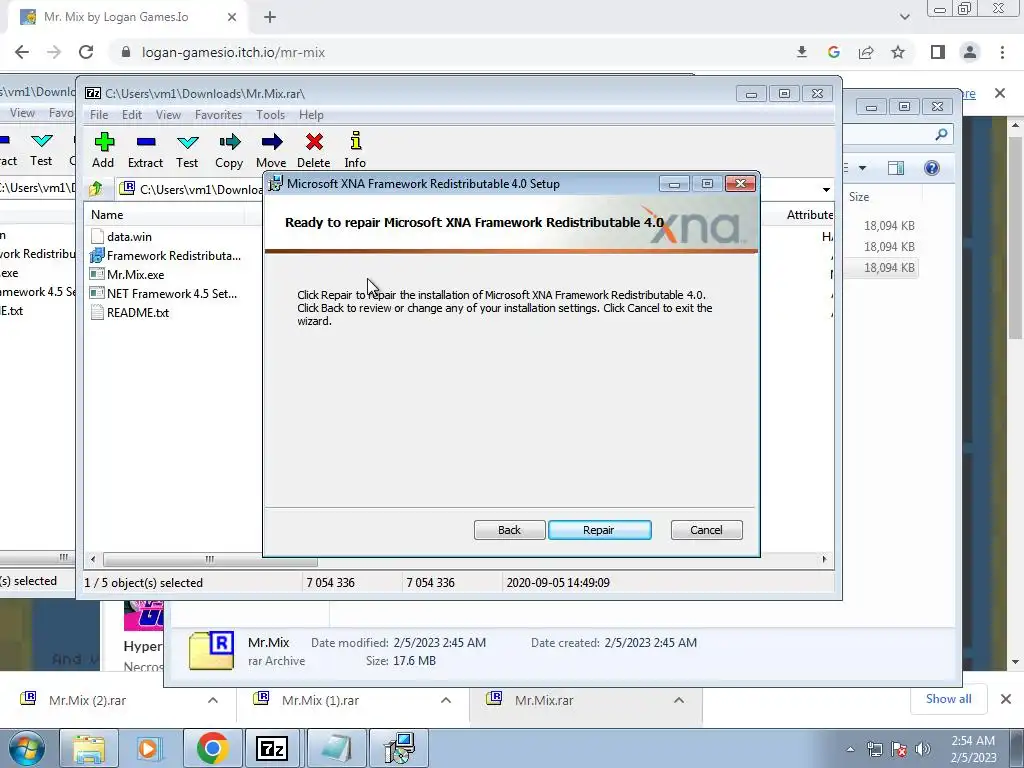1024x768 pixels.
Task: Click the Repair button
Action: click(x=600, y=530)
